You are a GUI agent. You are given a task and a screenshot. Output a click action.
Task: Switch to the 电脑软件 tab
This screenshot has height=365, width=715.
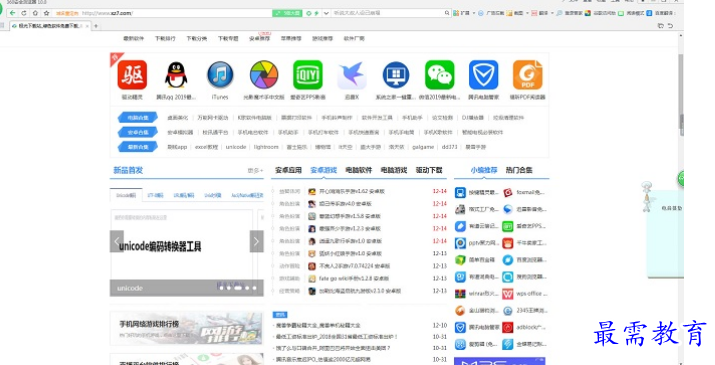pyautogui.click(x=359, y=170)
